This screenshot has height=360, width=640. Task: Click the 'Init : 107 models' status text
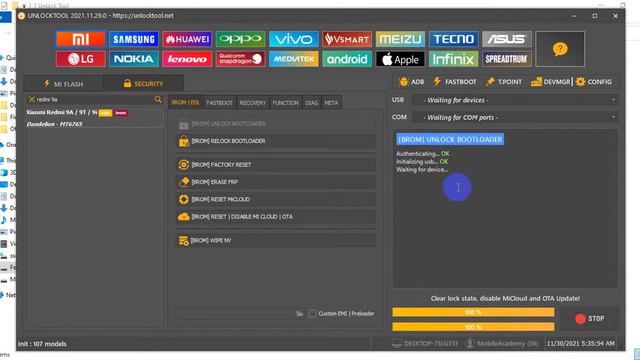[42, 344]
